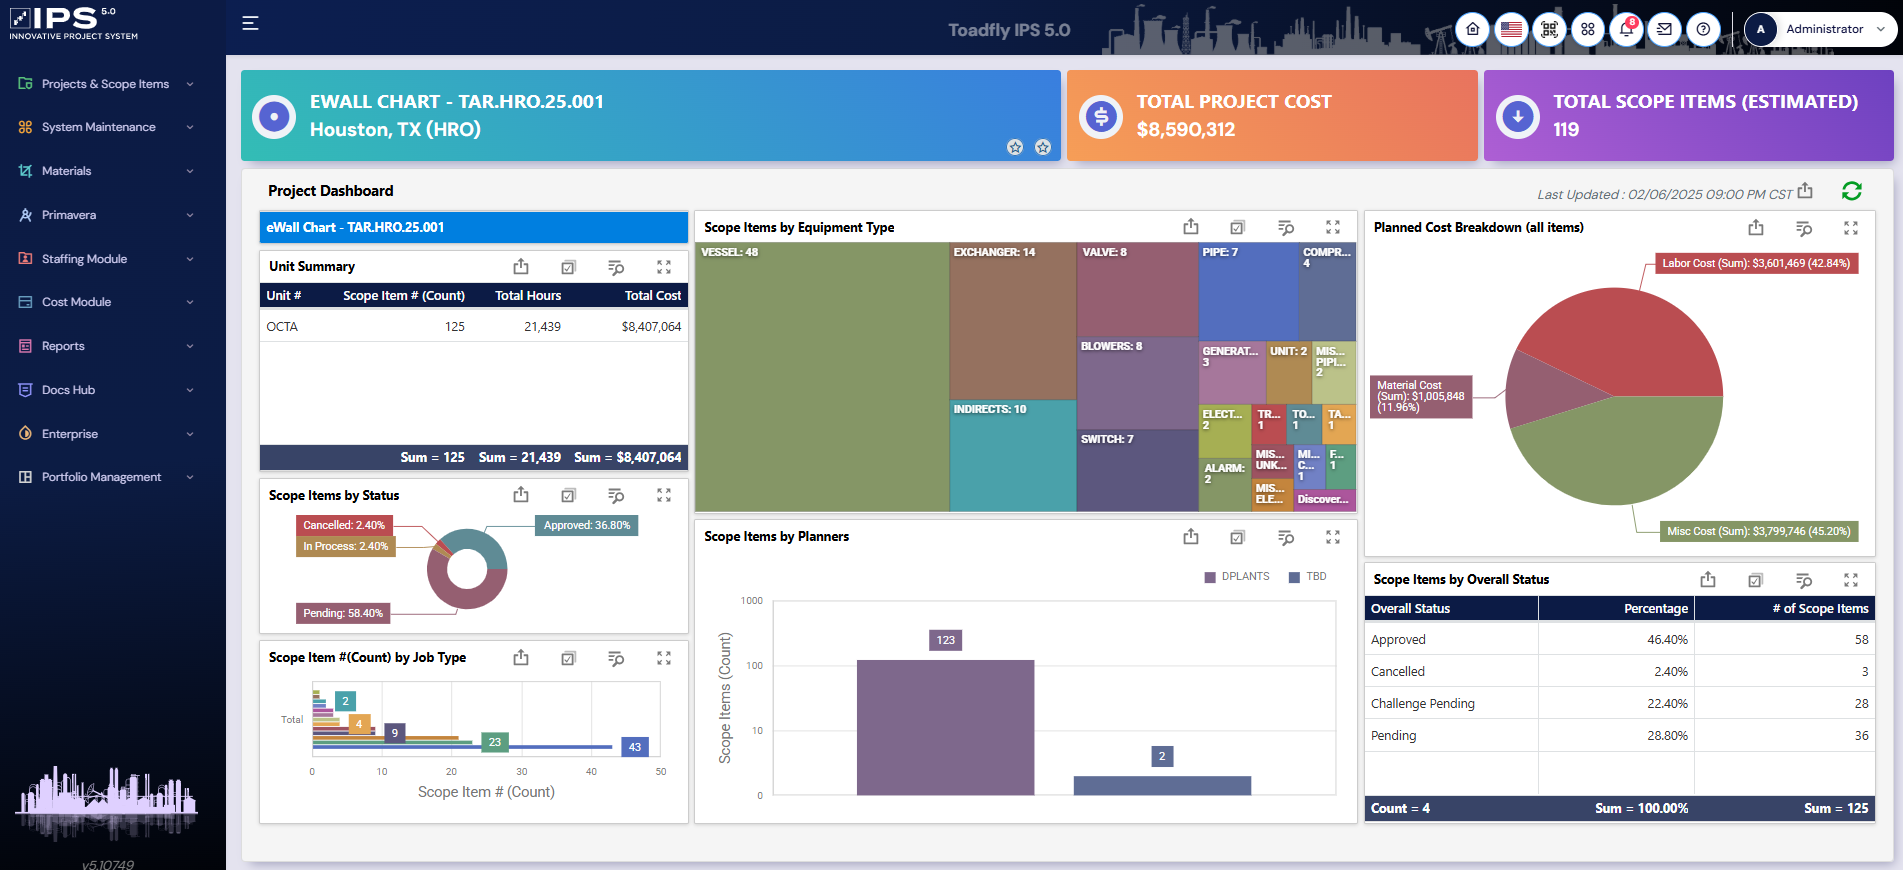Toggle the TBD legend series

click(1308, 577)
